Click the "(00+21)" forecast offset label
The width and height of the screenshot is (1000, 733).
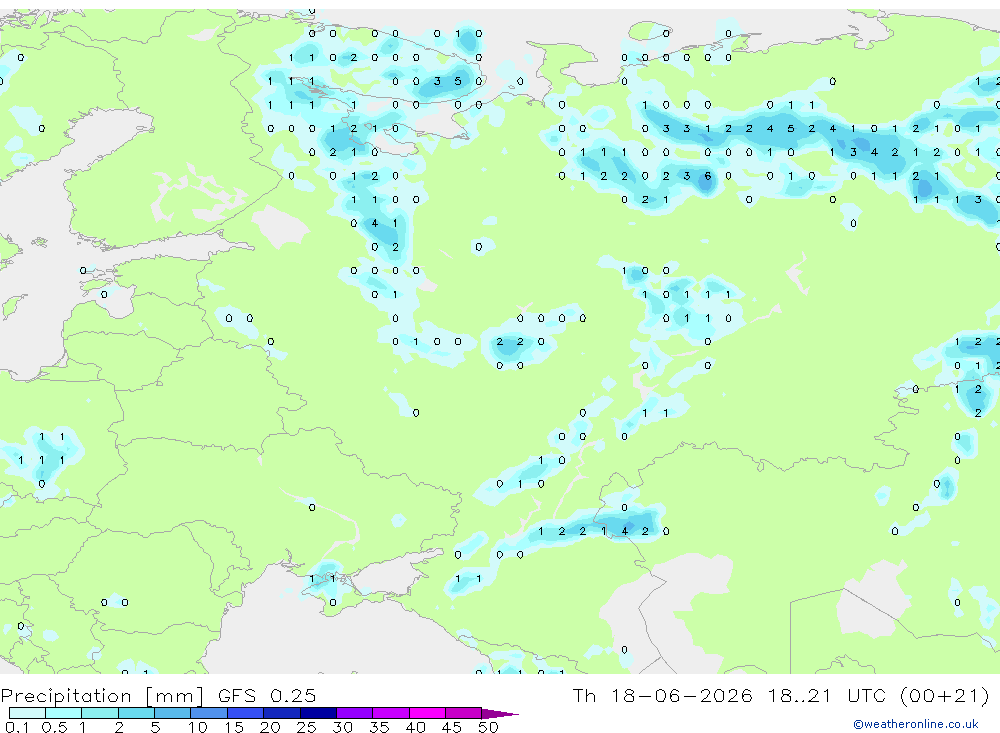click(945, 695)
